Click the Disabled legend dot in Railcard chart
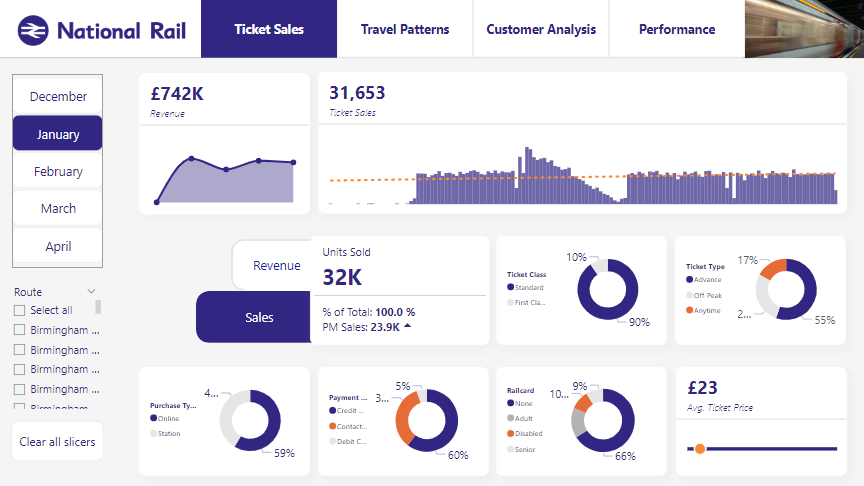 point(511,433)
